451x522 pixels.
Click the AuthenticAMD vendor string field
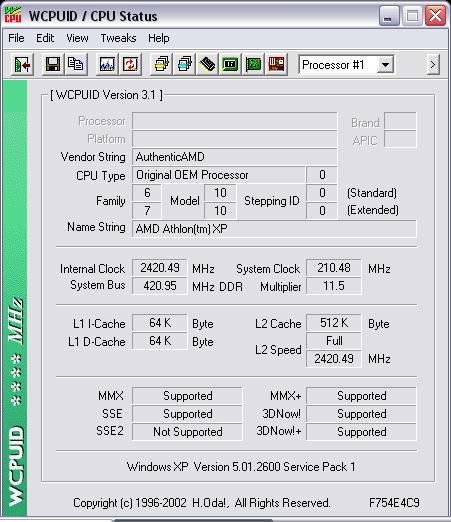tap(234, 157)
